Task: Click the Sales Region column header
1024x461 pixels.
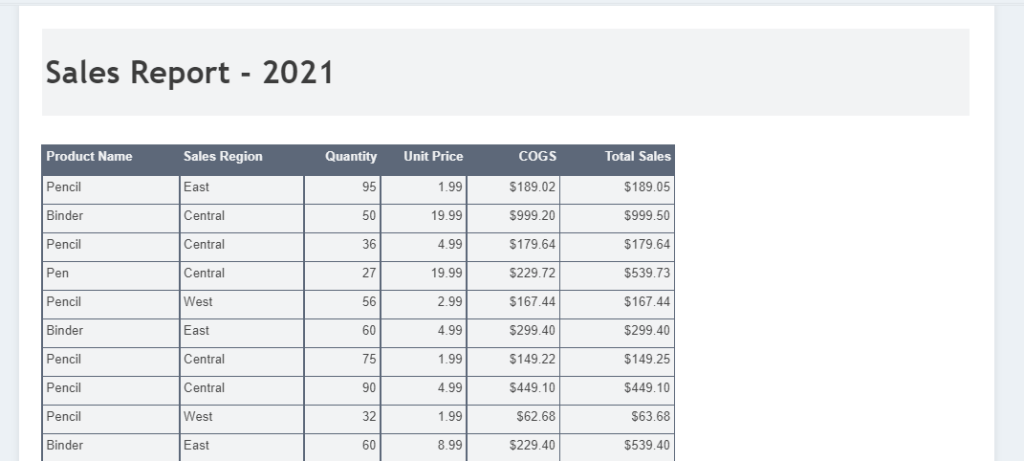Action: [x=223, y=156]
